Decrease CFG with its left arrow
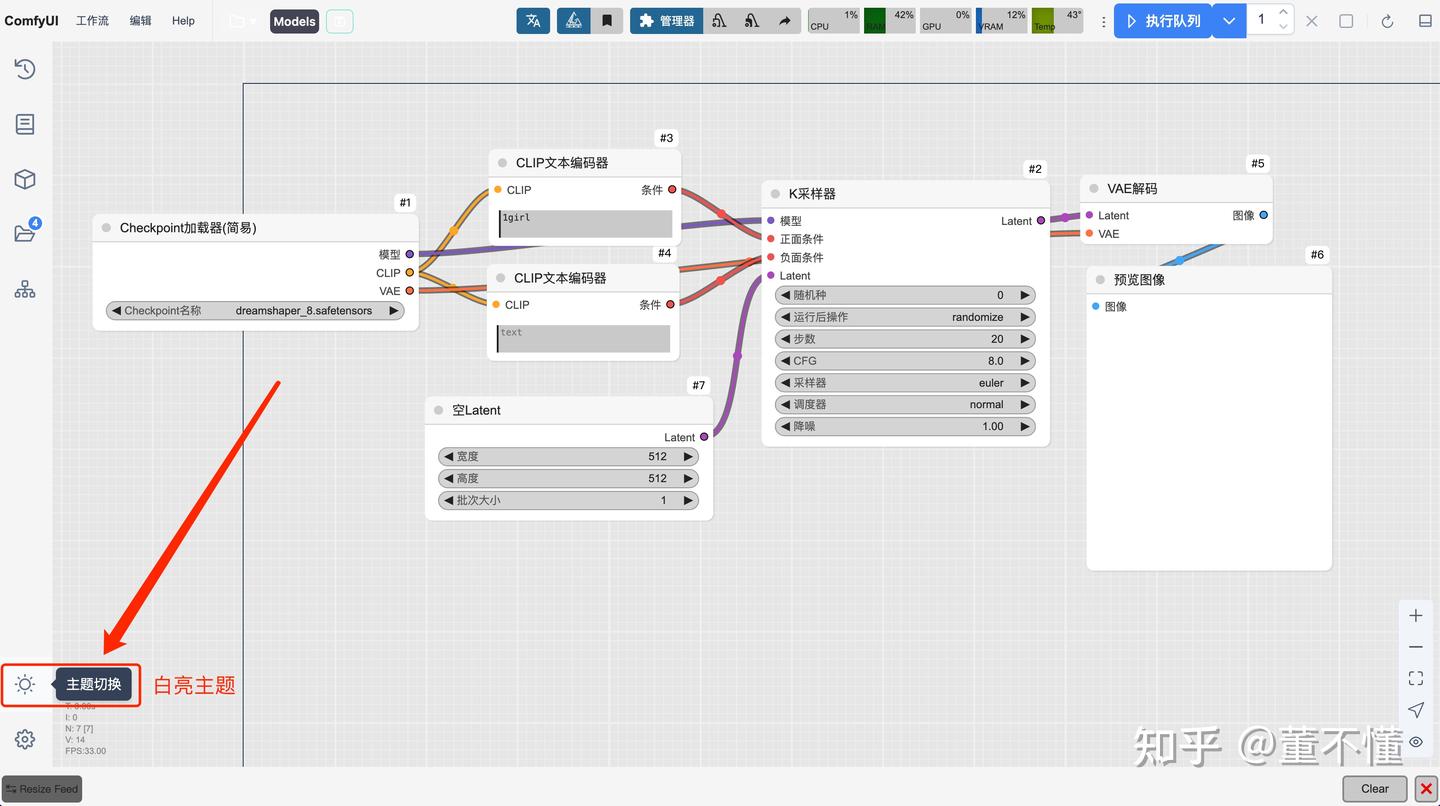The image size is (1440, 806). [785, 361]
